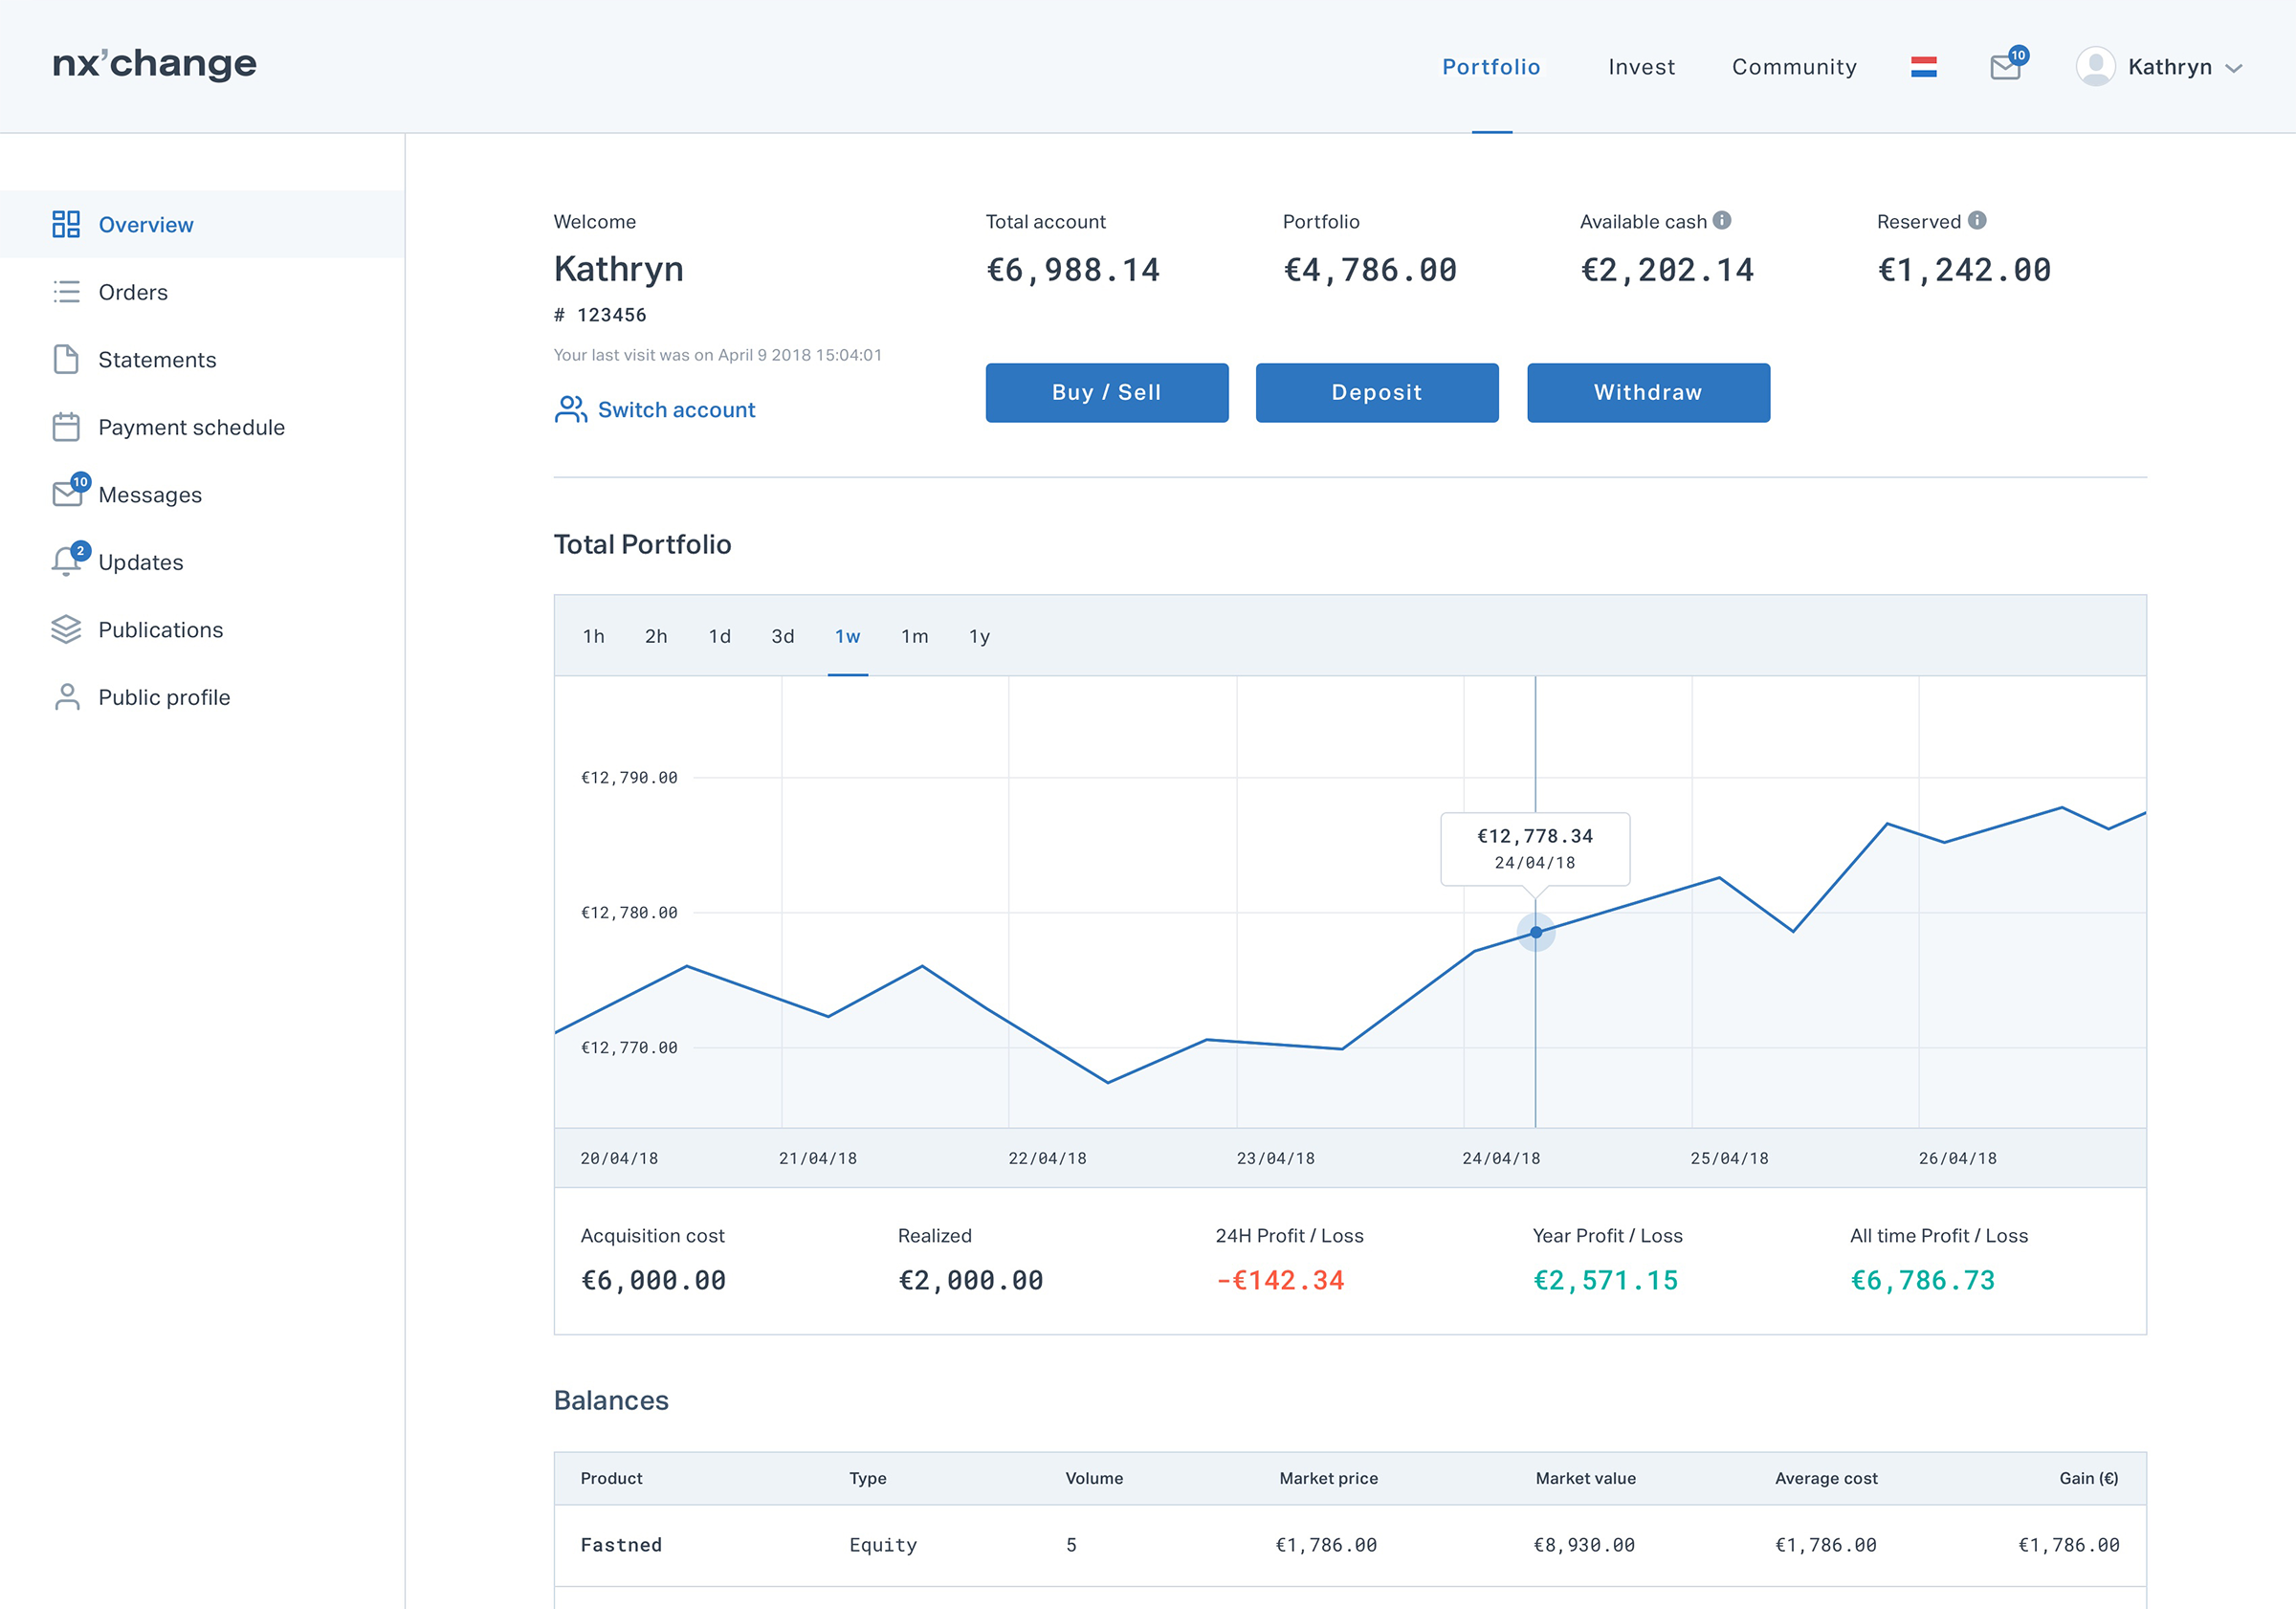2296x1609 pixels.
Task: Open the mail icon in header
Action: [2005, 67]
